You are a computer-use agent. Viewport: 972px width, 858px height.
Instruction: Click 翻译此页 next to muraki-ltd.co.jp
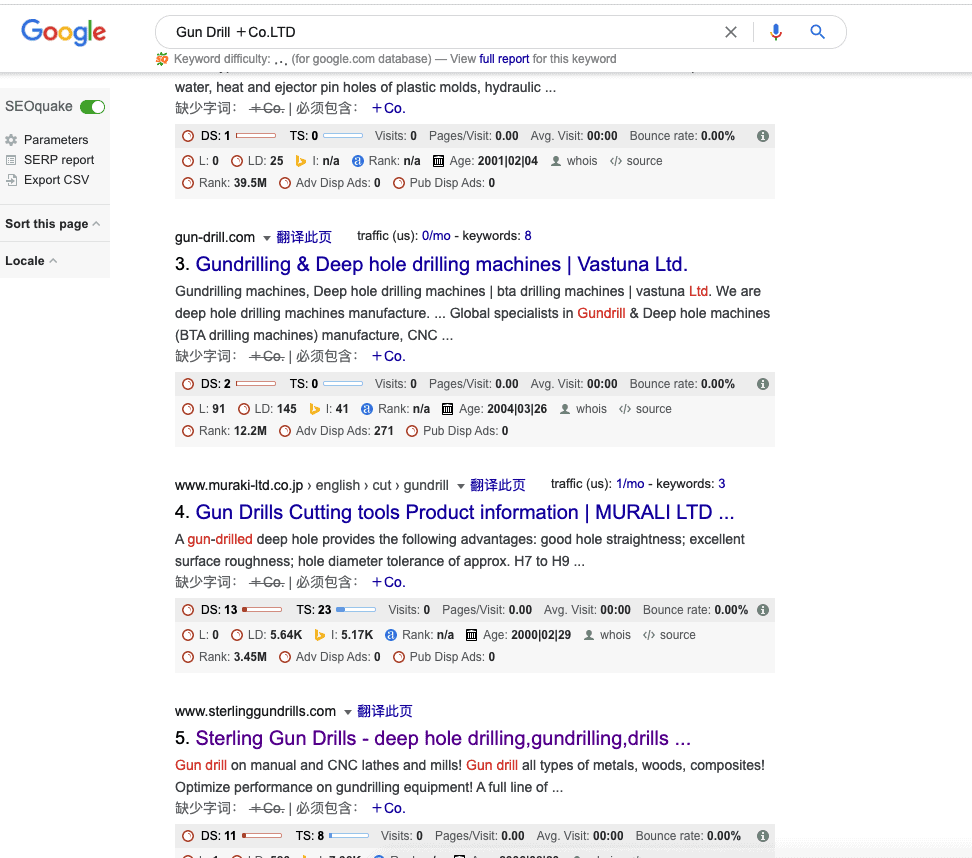498,485
